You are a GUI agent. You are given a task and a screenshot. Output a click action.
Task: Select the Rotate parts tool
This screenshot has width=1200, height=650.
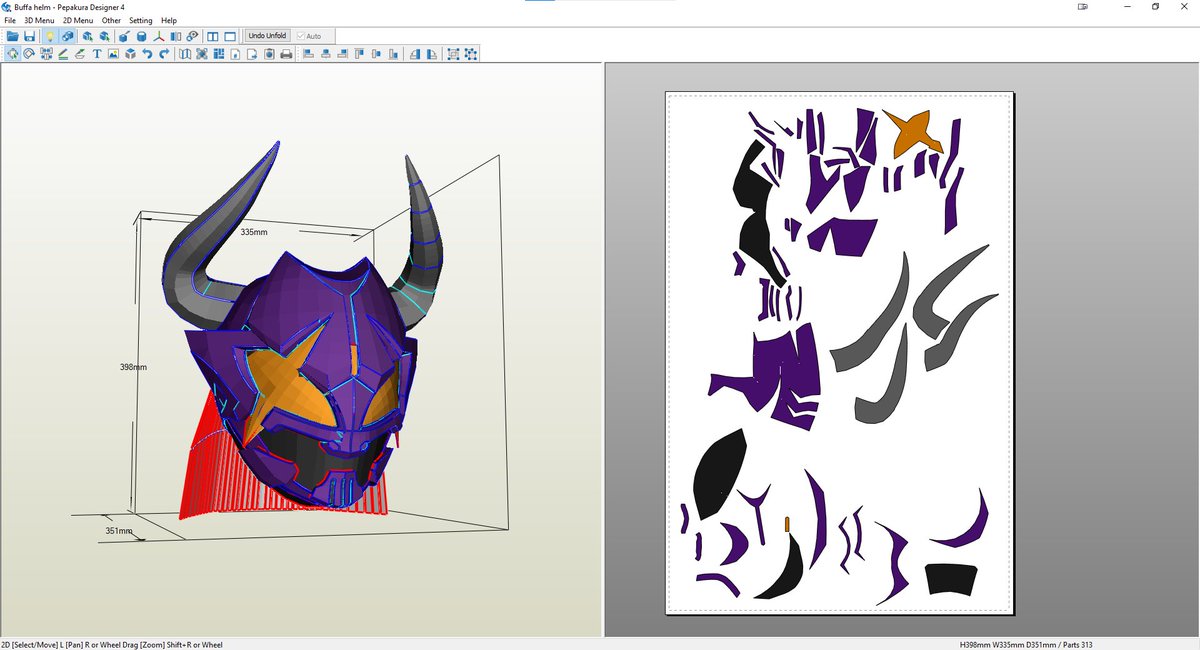click(x=29, y=53)
